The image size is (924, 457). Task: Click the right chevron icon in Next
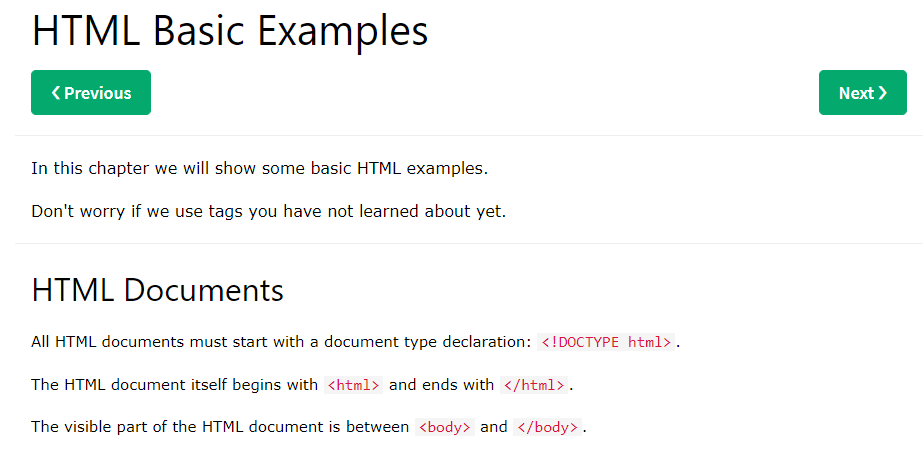883,93
